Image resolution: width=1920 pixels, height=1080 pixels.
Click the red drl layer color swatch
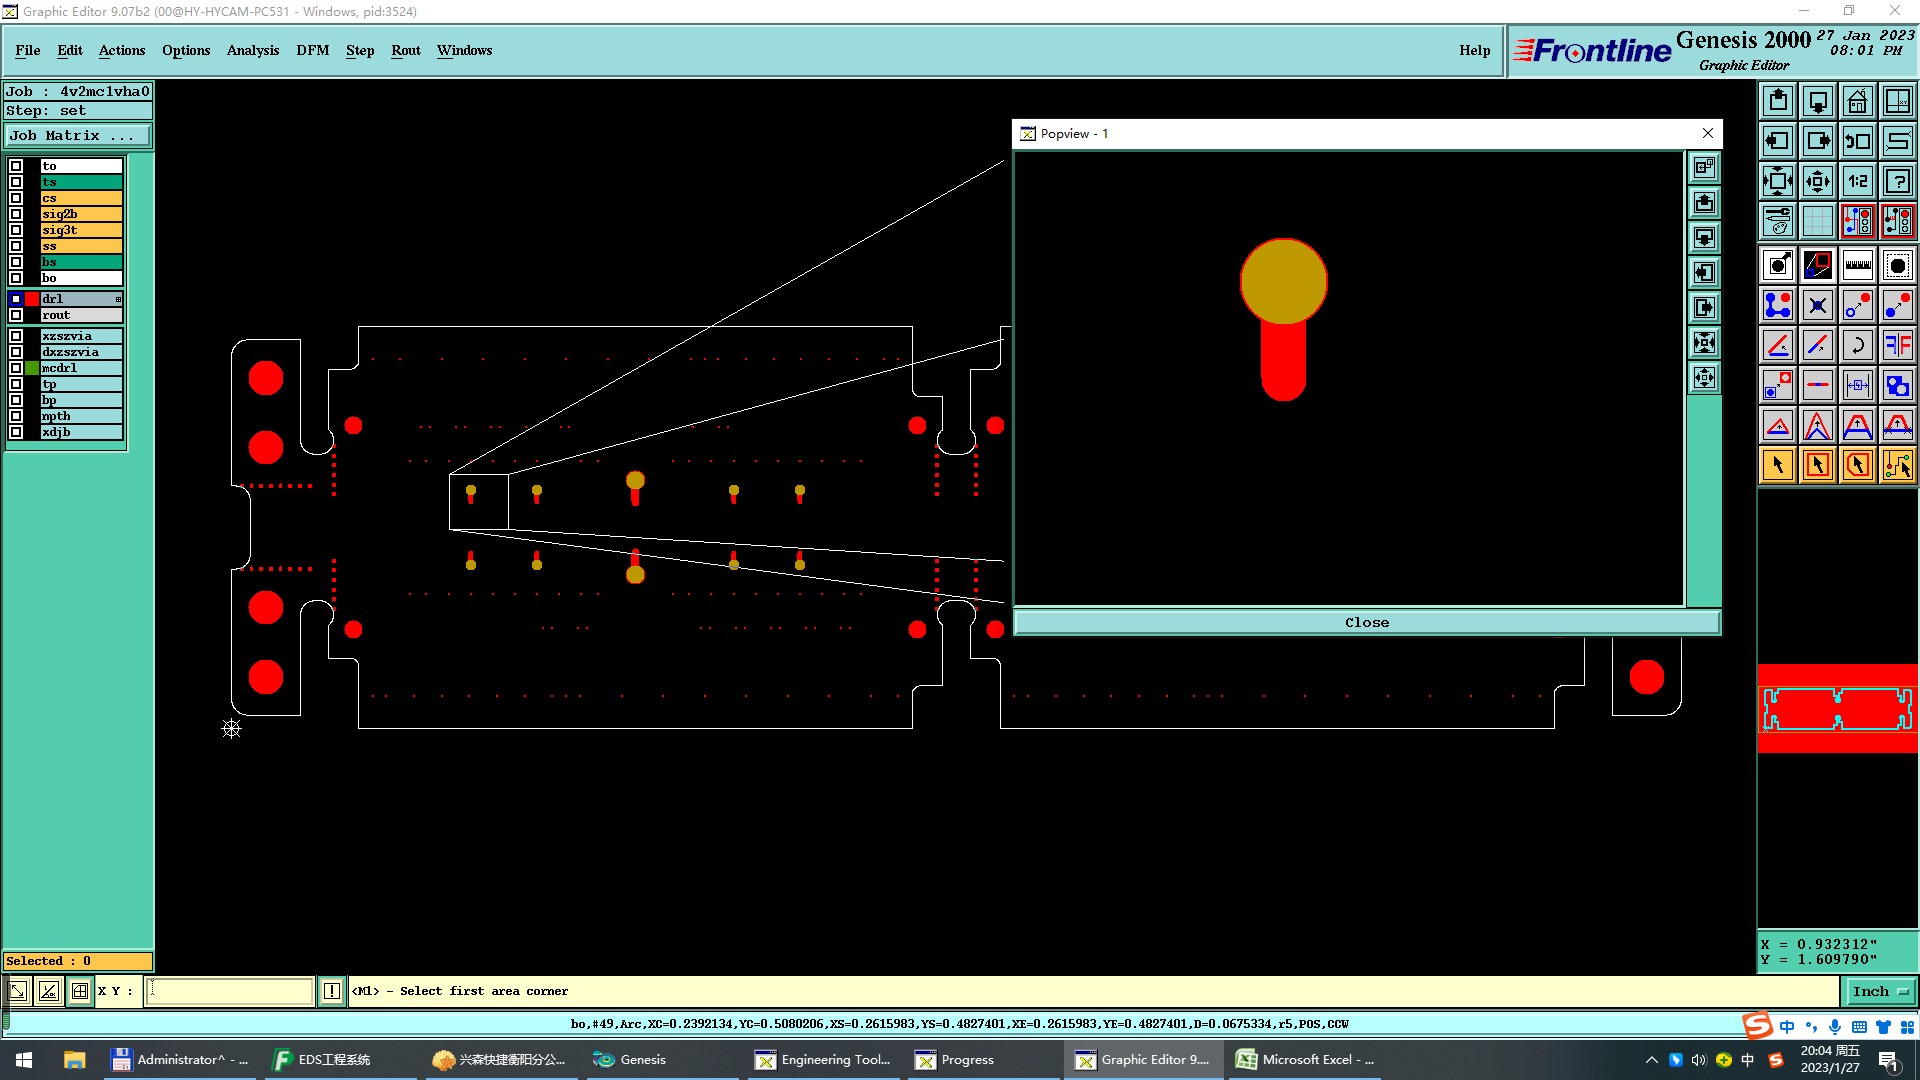tap(32, 299)
